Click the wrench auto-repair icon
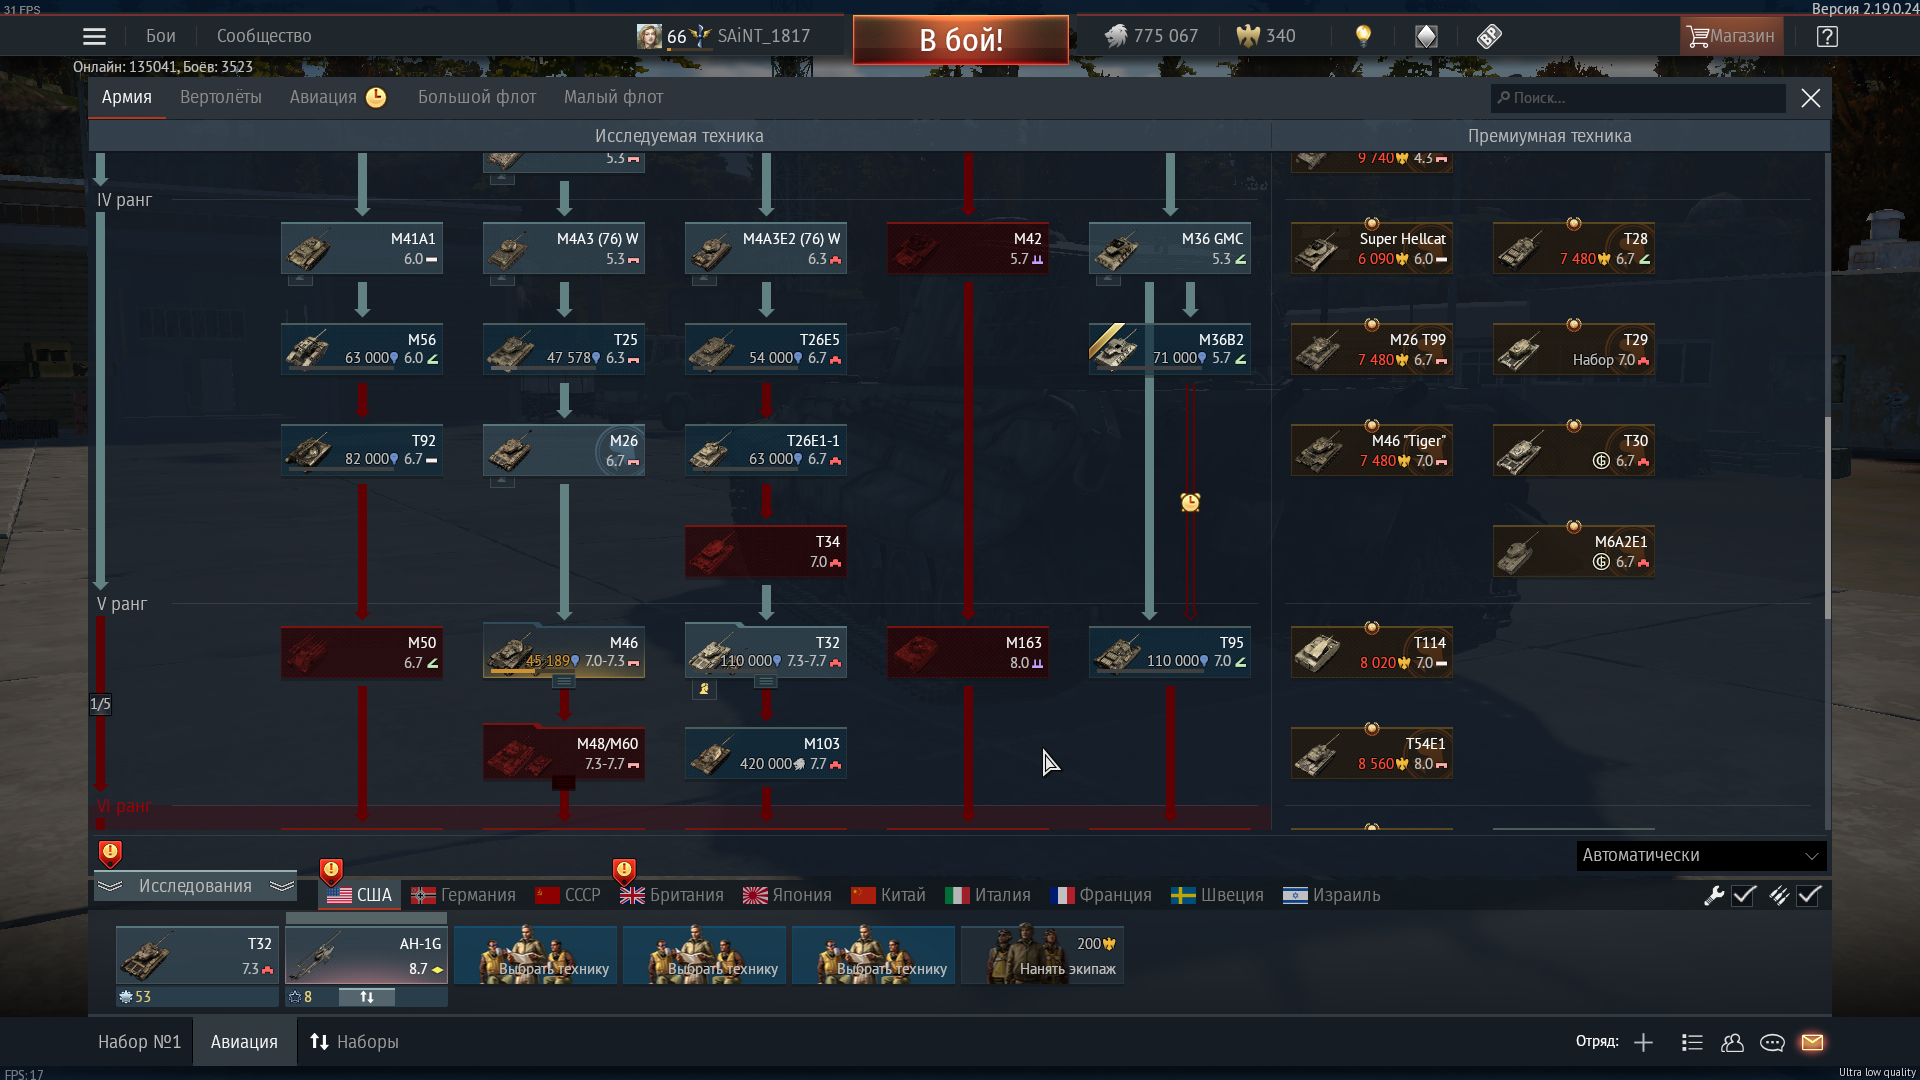This screenshot has height=1080, width=1920. point(1714,896)
